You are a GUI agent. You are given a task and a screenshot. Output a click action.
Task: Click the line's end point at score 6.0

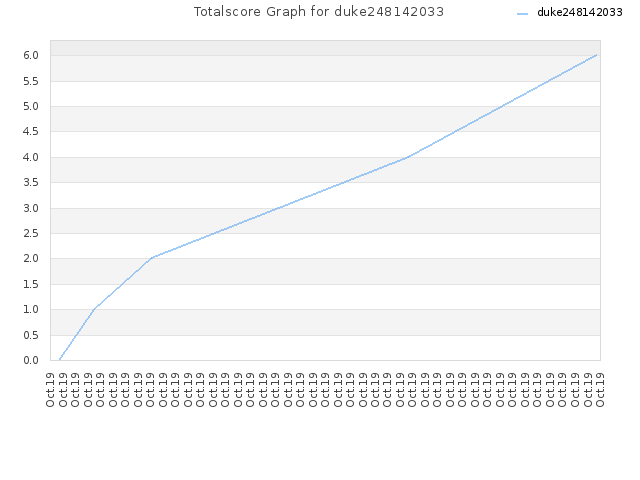597,55
